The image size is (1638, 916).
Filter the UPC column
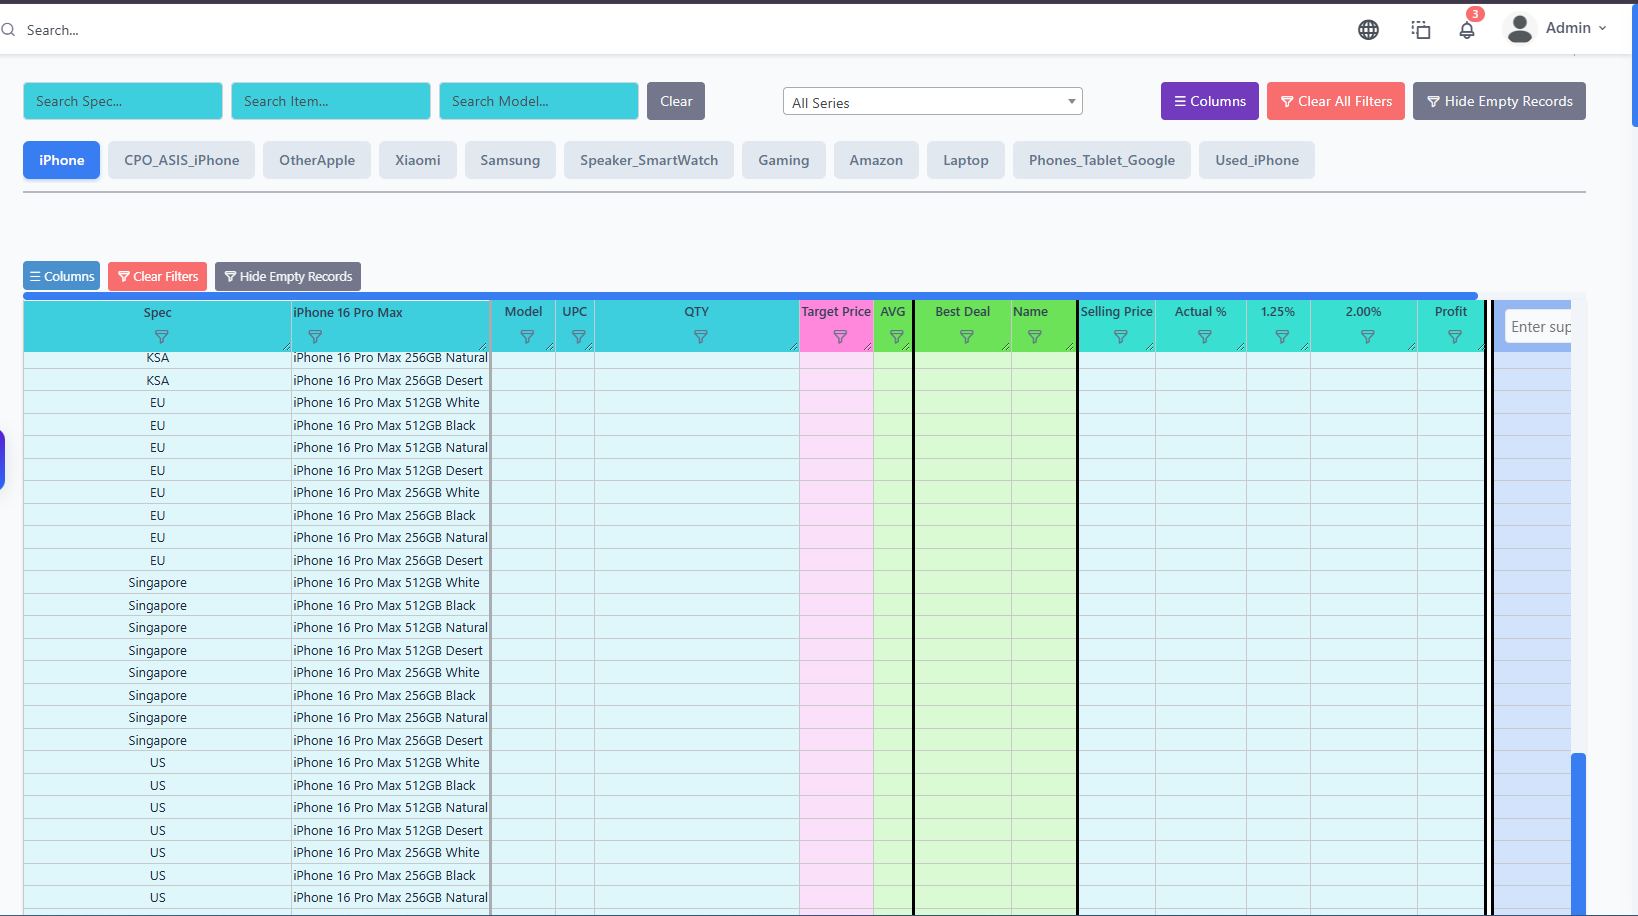[578, 337]
